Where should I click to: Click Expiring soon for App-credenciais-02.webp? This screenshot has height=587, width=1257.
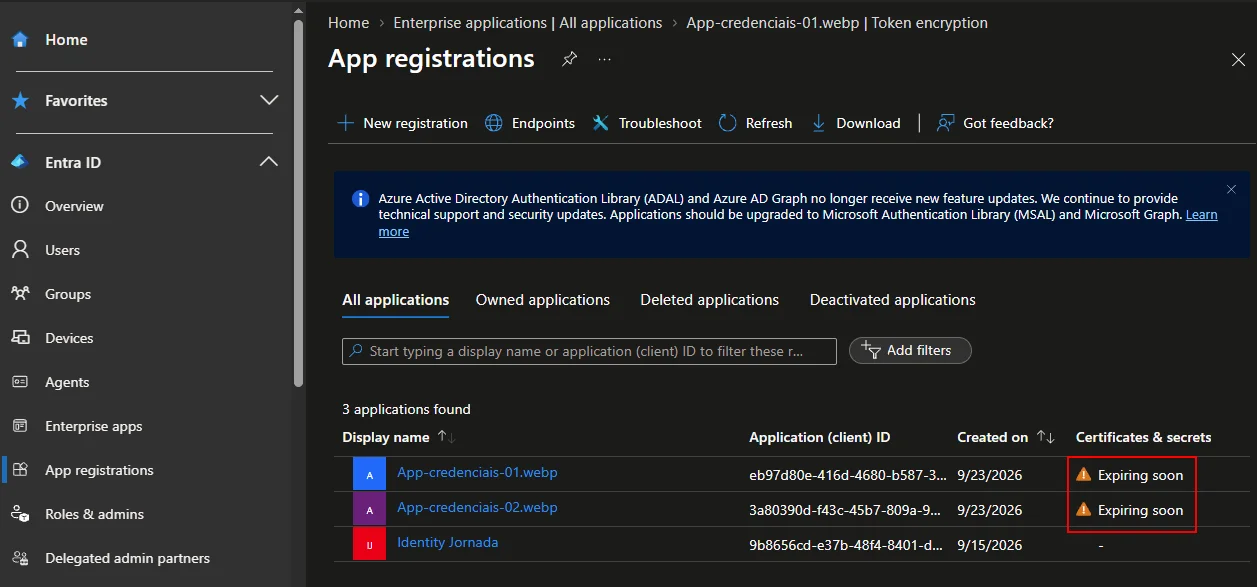point(1140,510)
